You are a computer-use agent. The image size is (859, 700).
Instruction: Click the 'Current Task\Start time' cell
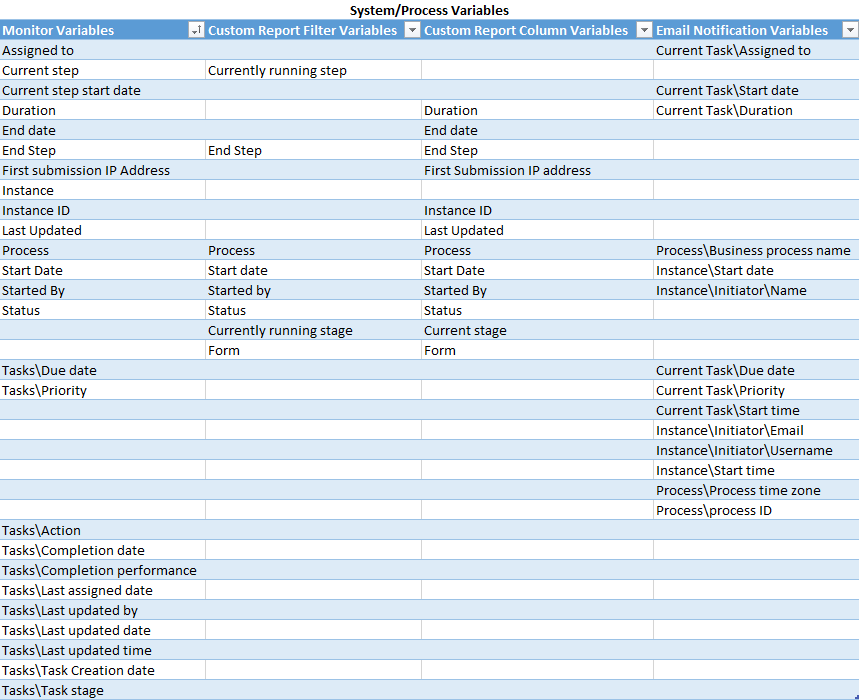pos(756,410)
